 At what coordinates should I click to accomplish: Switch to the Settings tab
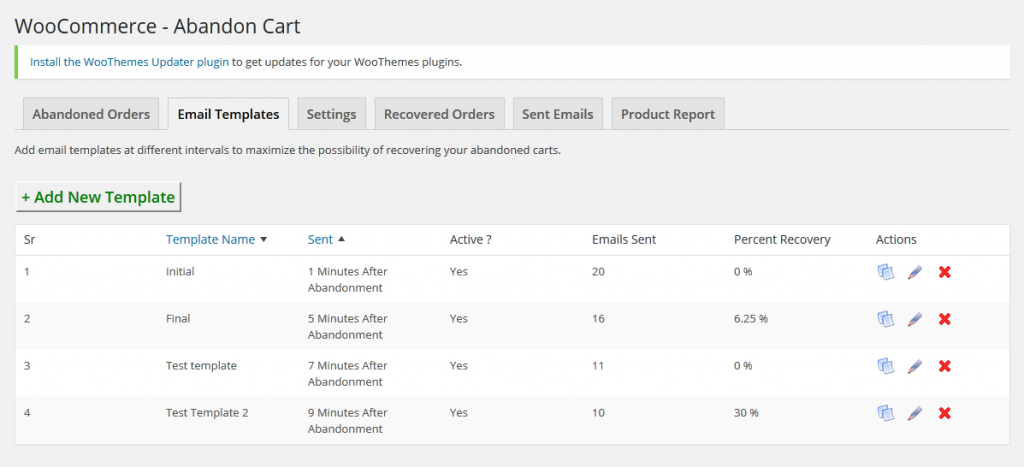[x=332, y=114]
